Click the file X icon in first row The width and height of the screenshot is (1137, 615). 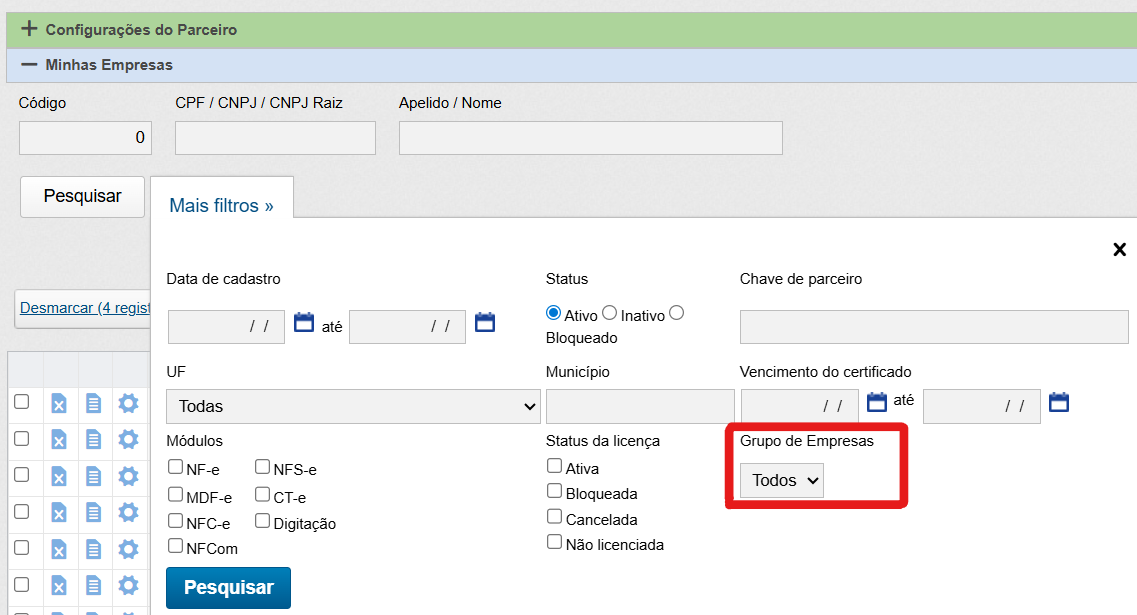tap(59, 403)
